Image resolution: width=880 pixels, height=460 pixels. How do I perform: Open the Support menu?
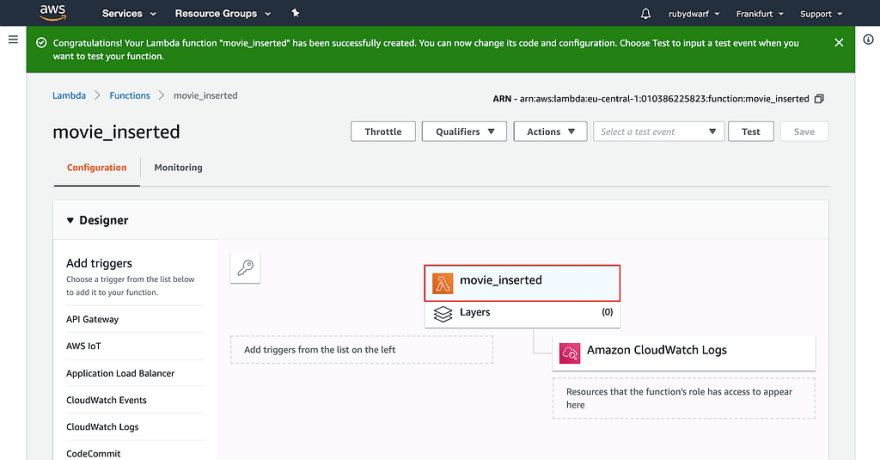(821, 14)
